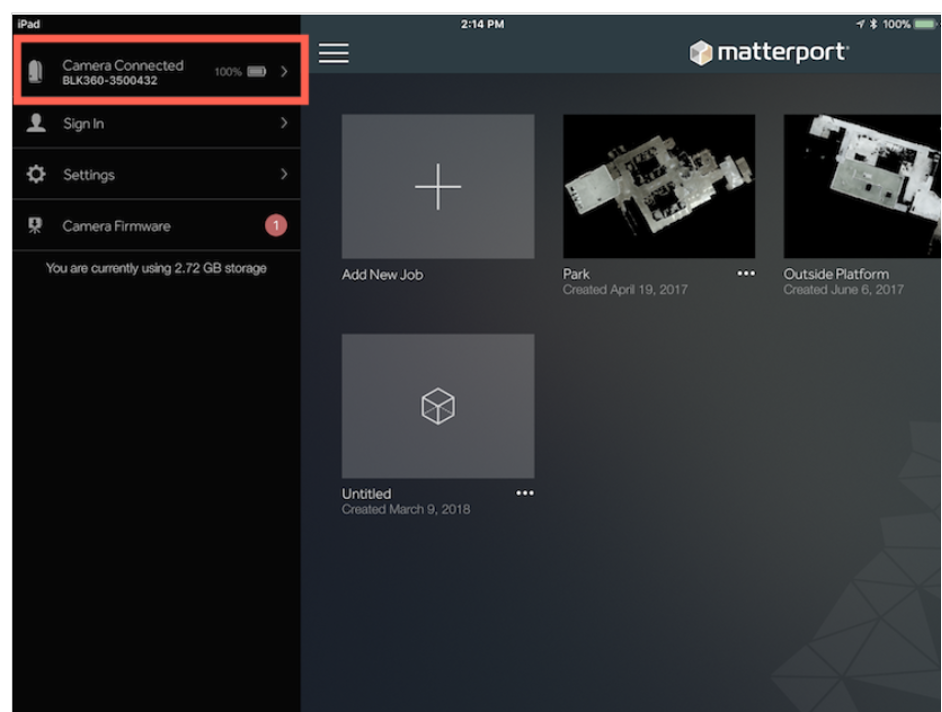Open the hamburger menu icon
Viewport: 942px width, 712px height.
tap(333, 53)
